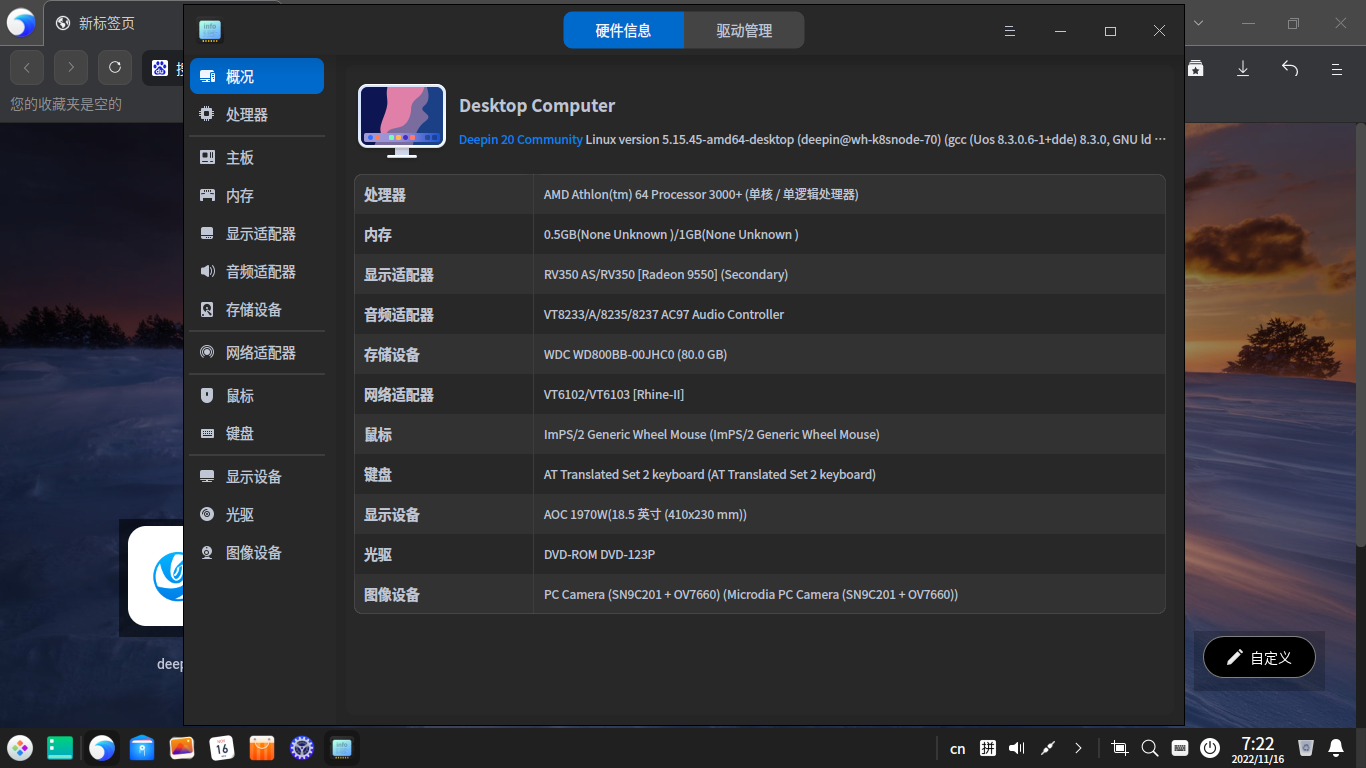Select 存储设备 in the device list

252,310
